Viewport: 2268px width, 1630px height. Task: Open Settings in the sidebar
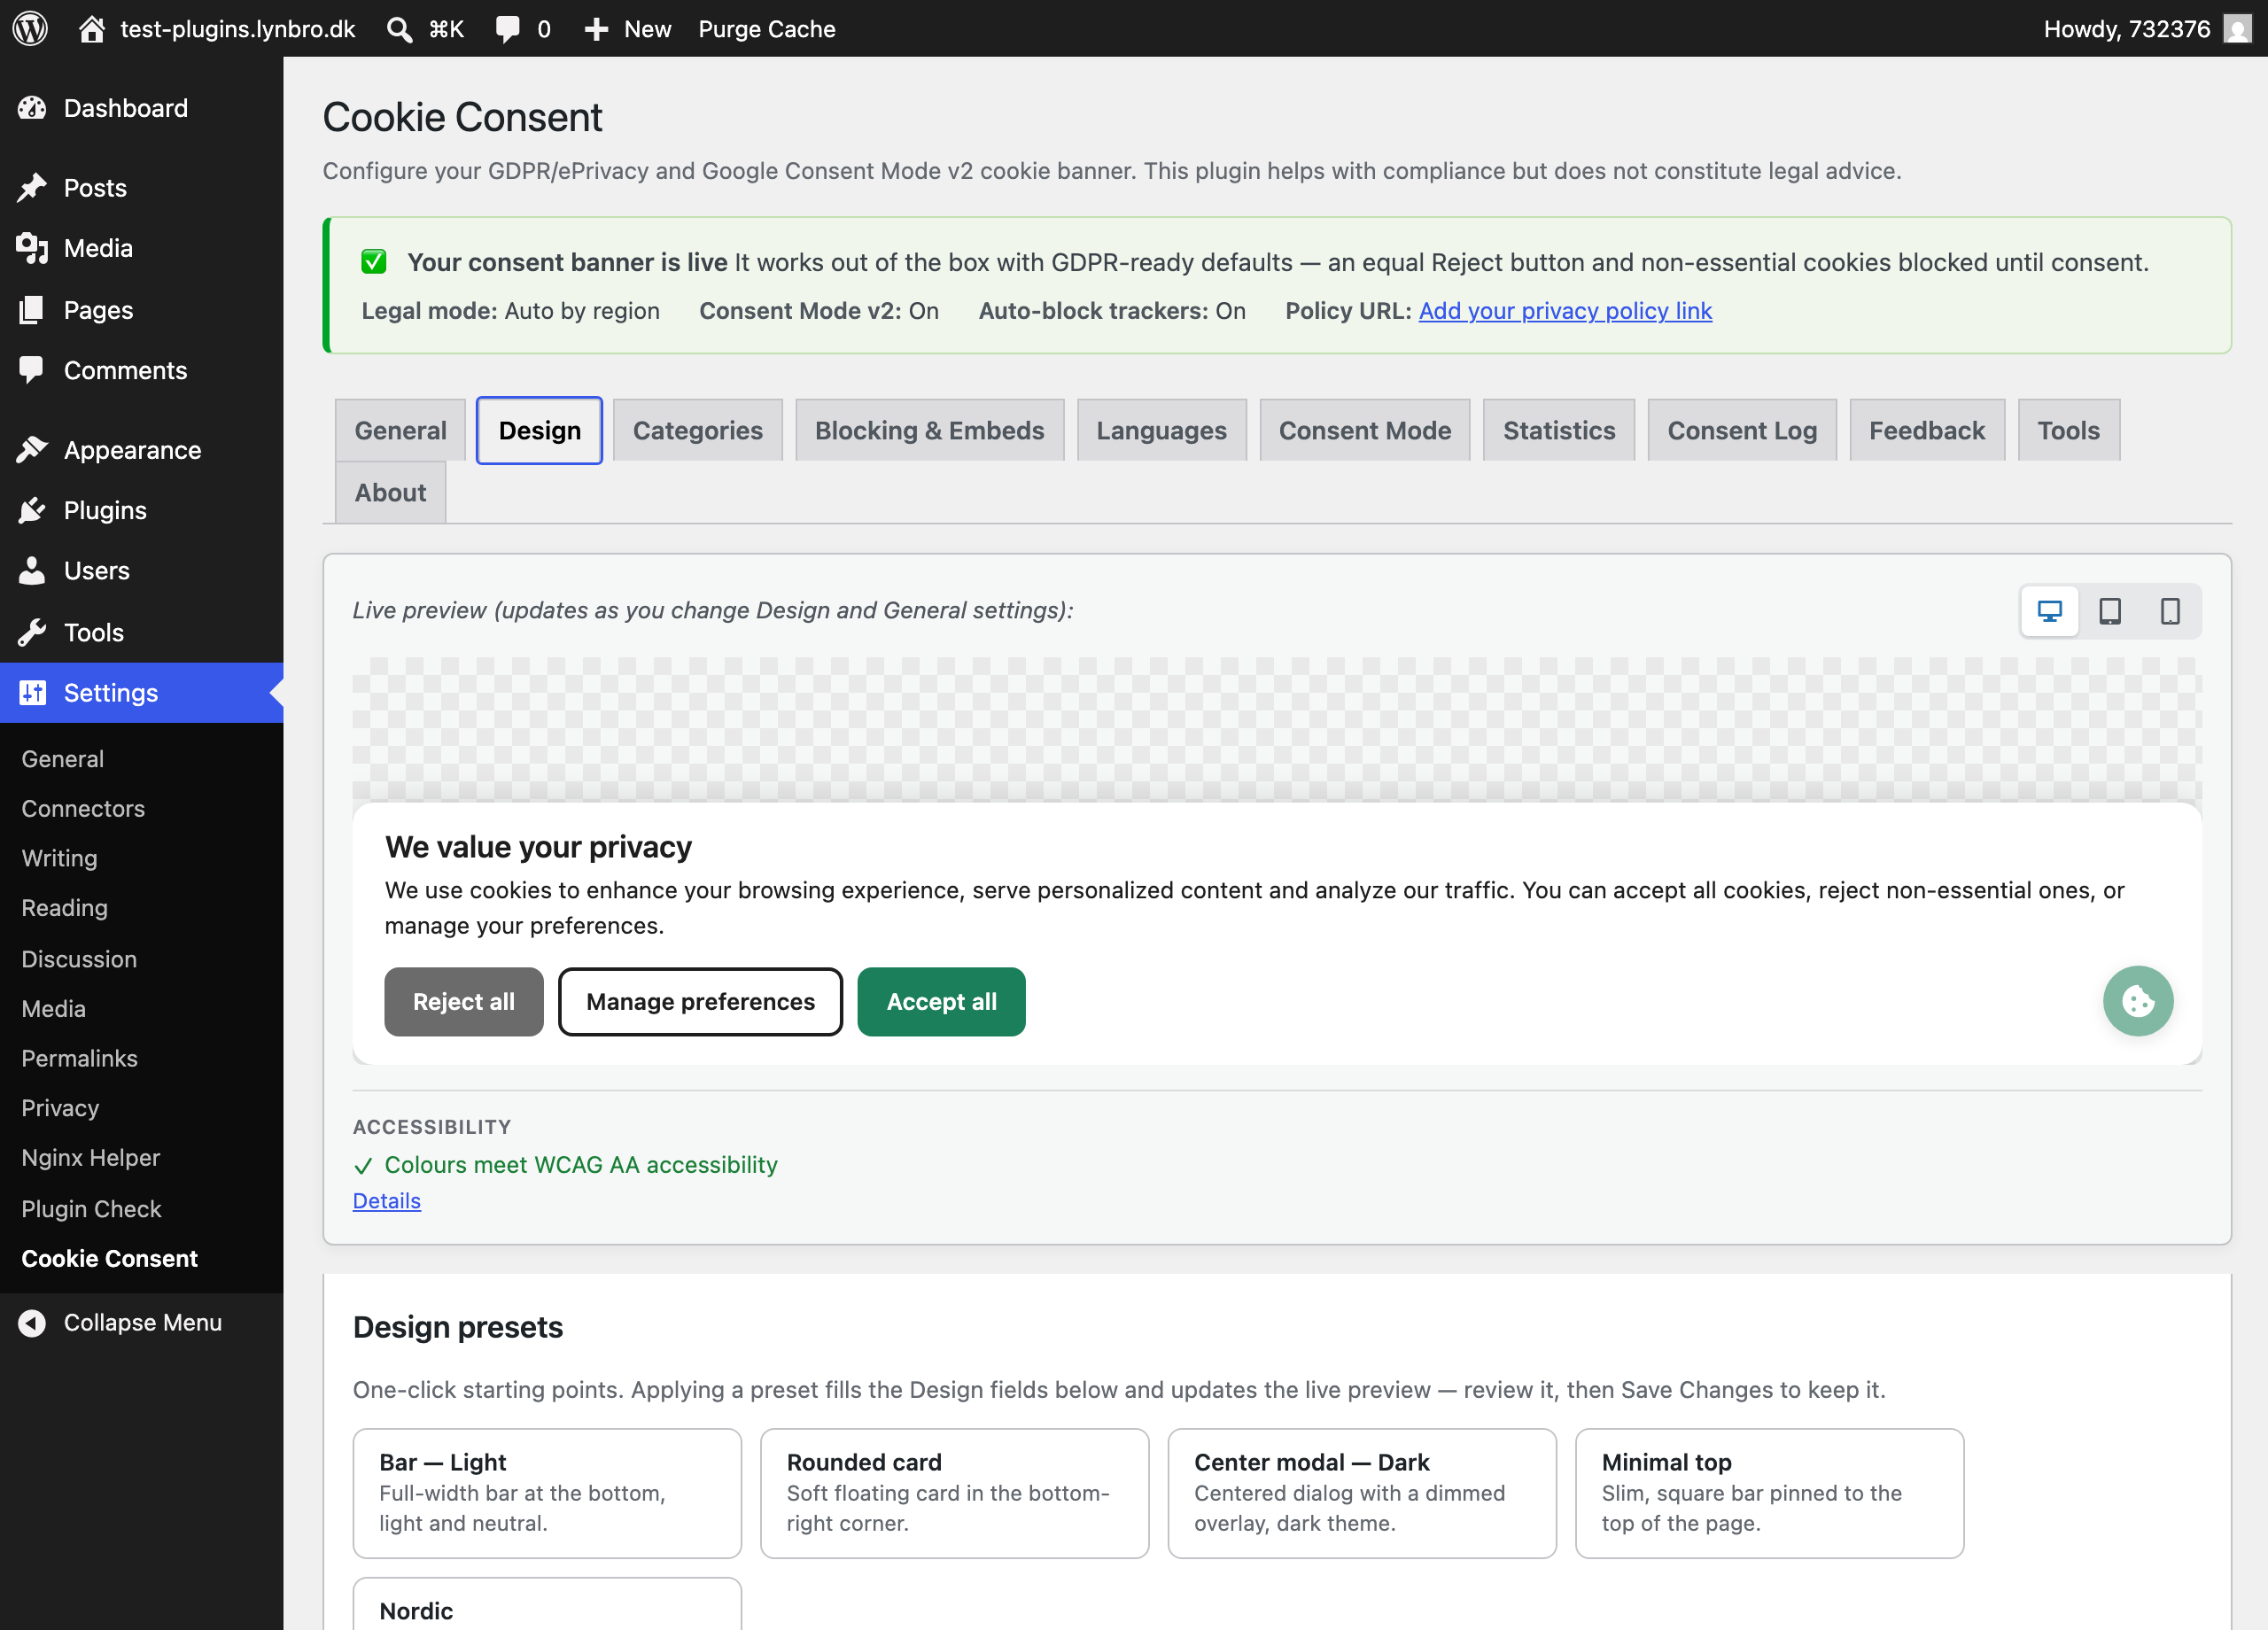click(x=142, y=692)
